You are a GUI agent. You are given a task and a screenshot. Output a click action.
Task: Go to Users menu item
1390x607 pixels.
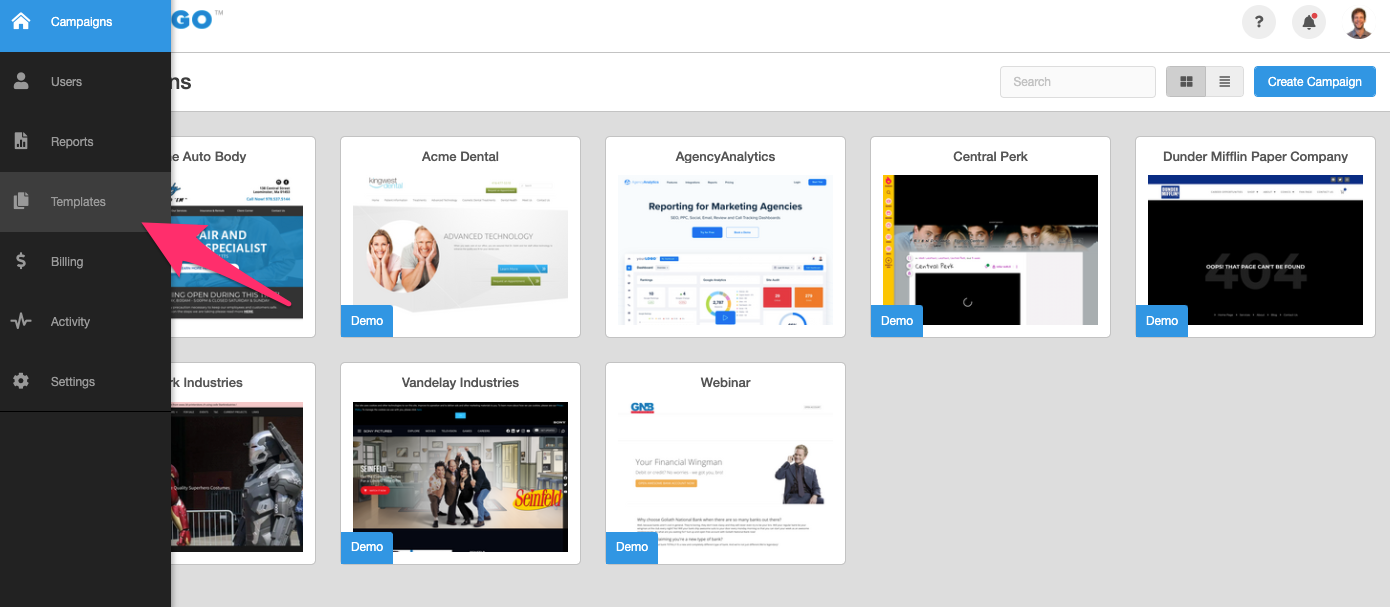coord(85,82)
